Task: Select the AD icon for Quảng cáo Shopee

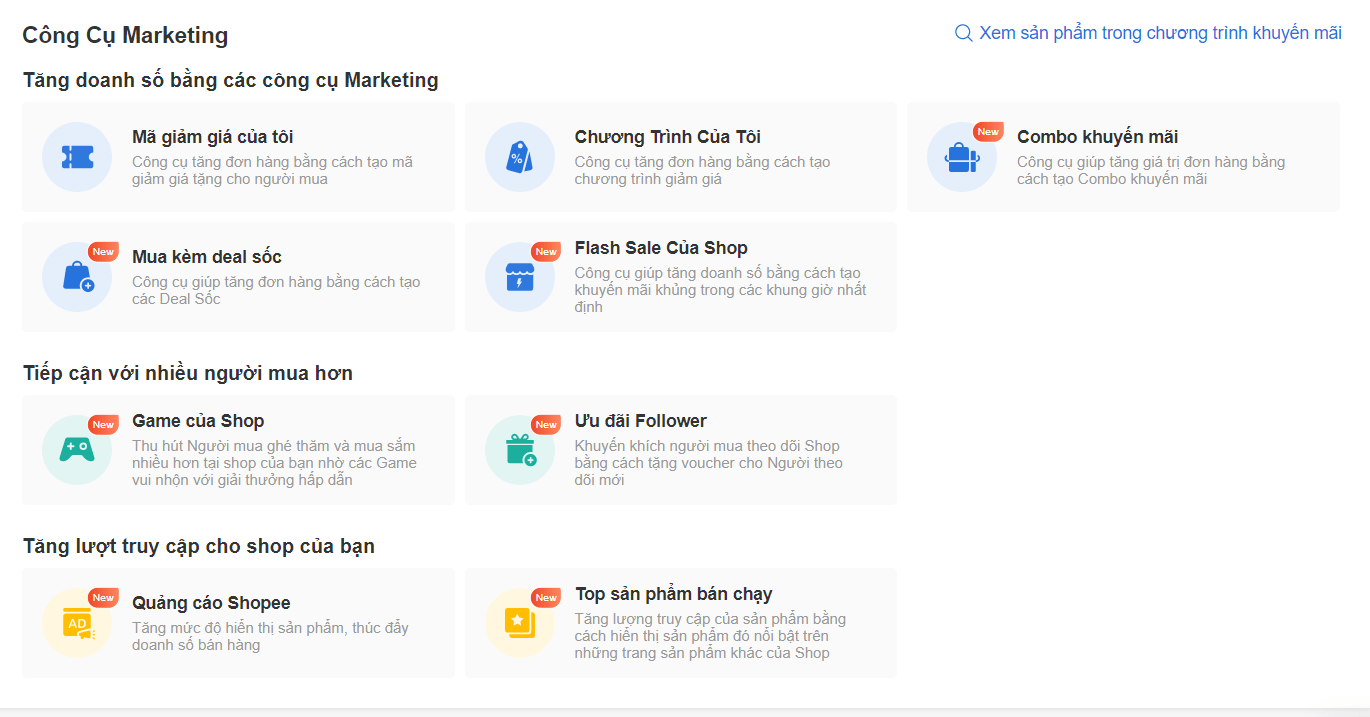Action: [77, 623]
